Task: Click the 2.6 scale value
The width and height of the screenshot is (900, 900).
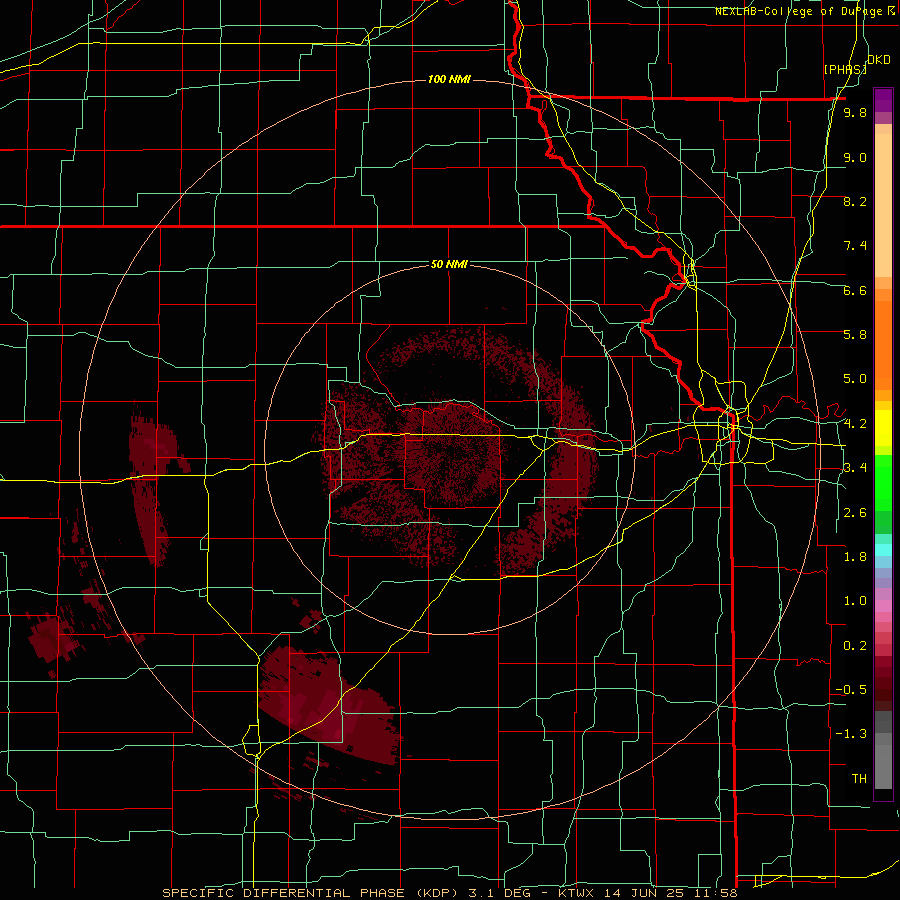Action: pos(855,513)
